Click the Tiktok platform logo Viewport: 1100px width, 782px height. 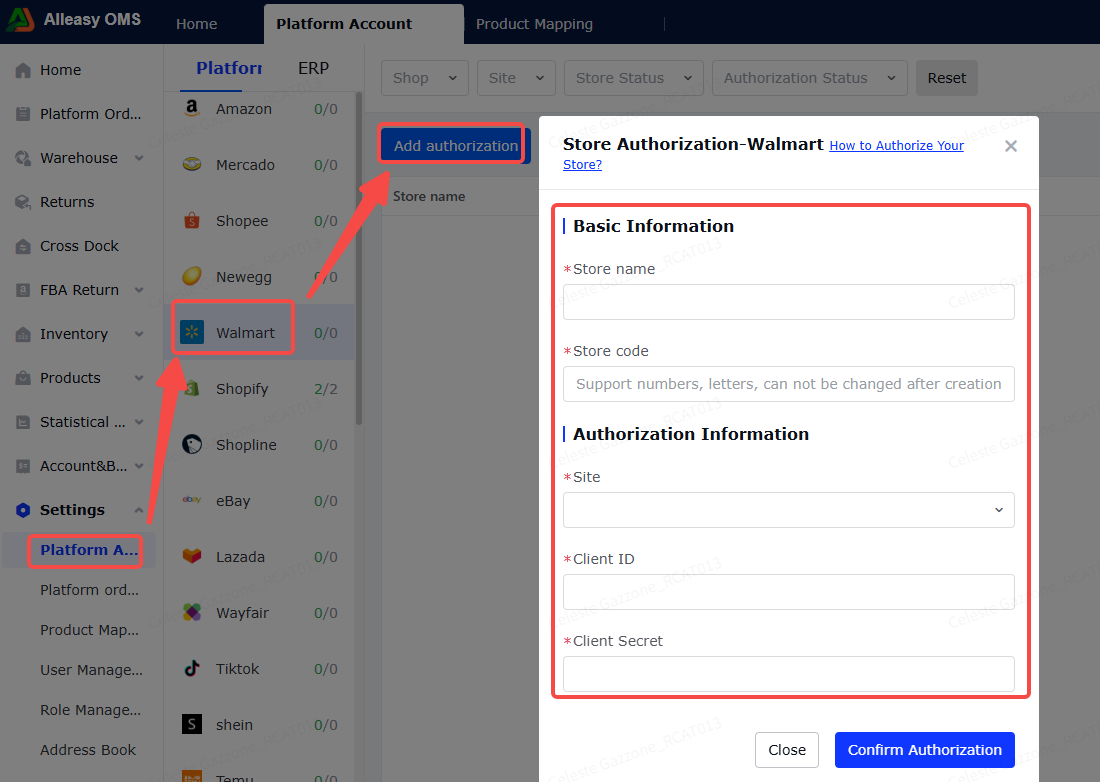coord(192,668)
